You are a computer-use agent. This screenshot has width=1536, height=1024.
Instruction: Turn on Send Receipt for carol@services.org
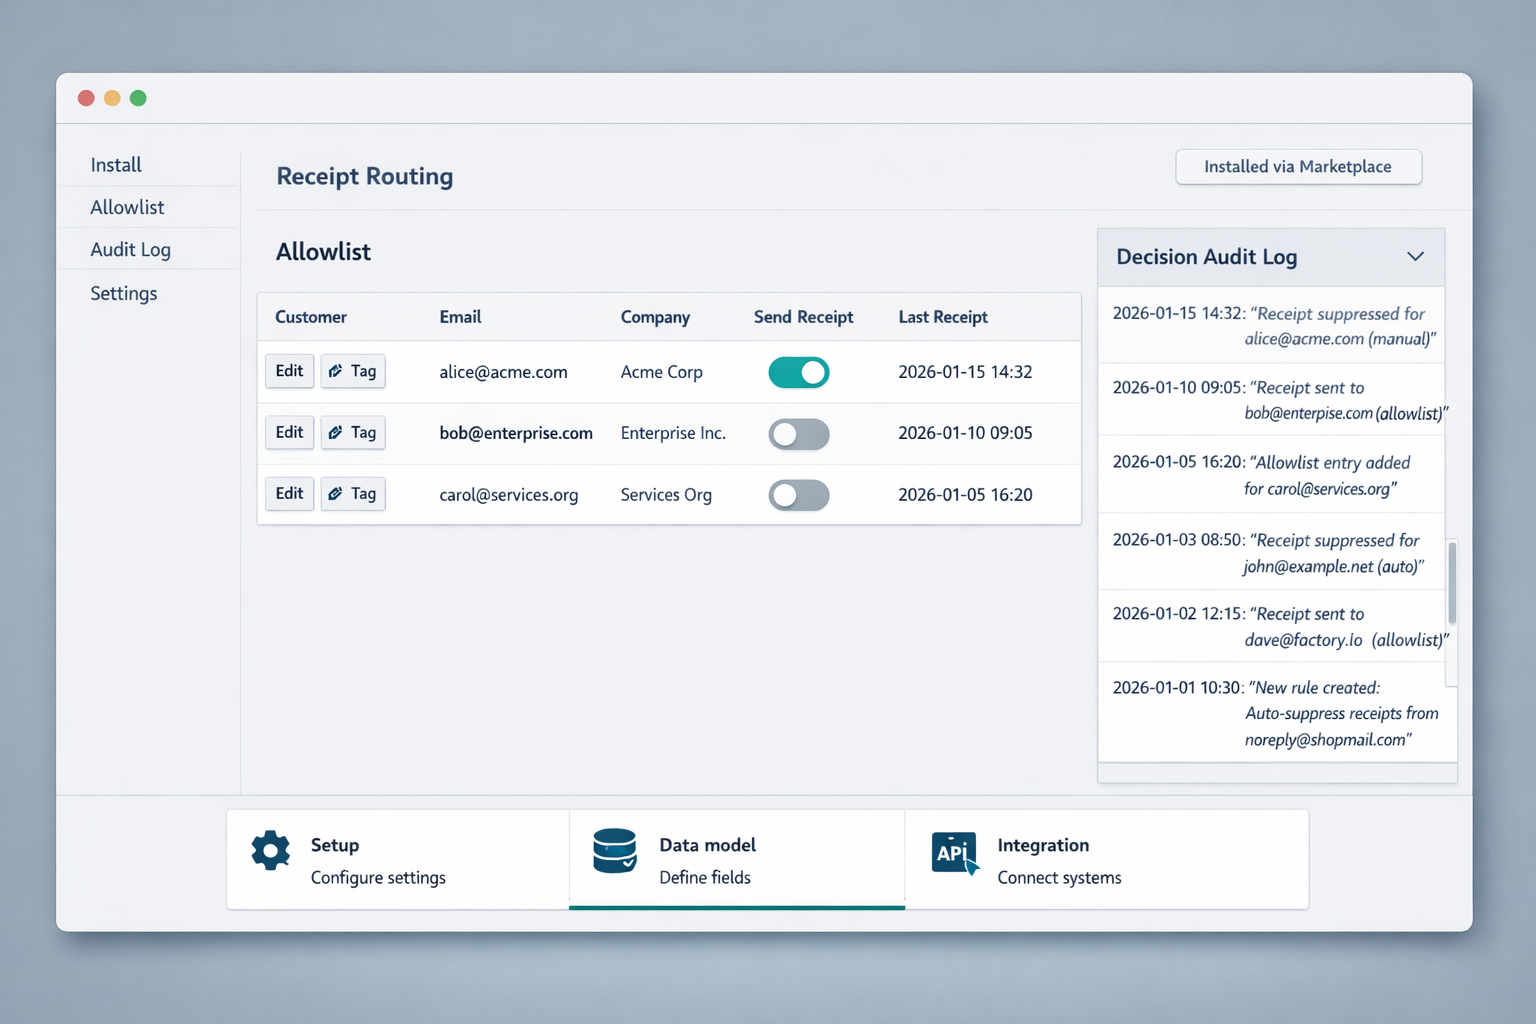tap(798, 495)
